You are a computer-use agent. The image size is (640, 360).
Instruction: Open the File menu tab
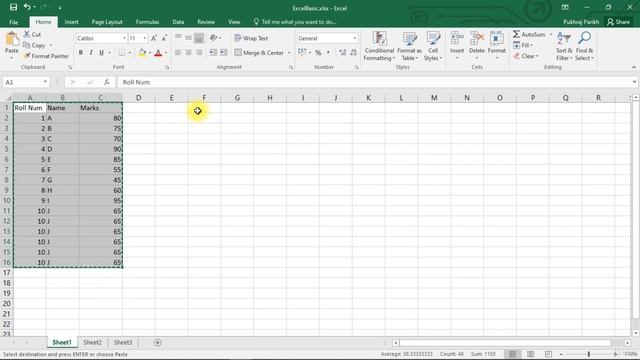[13, 22]
